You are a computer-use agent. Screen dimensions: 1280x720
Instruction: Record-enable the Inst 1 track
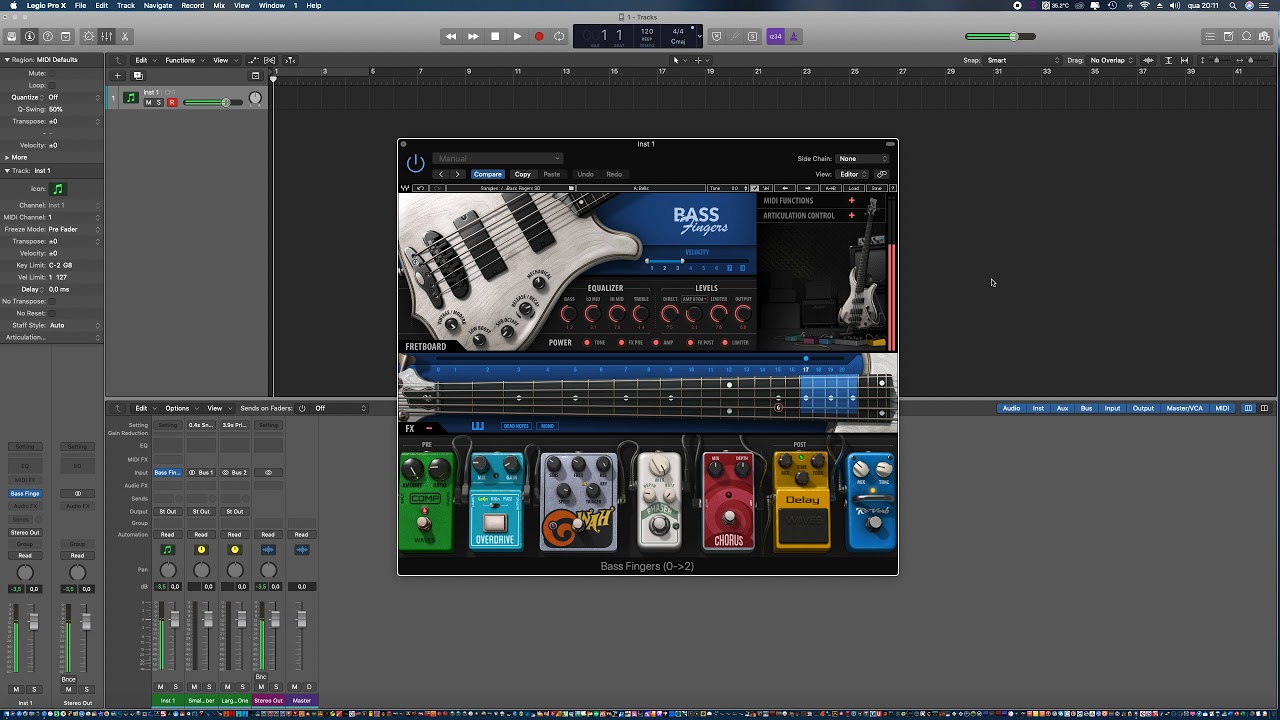172,103
